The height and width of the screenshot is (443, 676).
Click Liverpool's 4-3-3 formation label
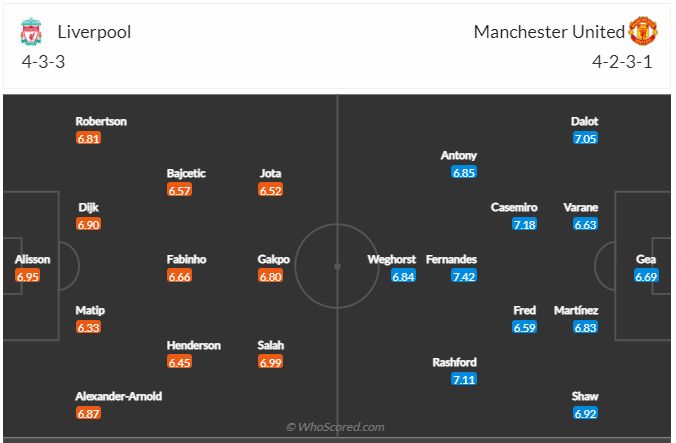click(x=44, y=60)
